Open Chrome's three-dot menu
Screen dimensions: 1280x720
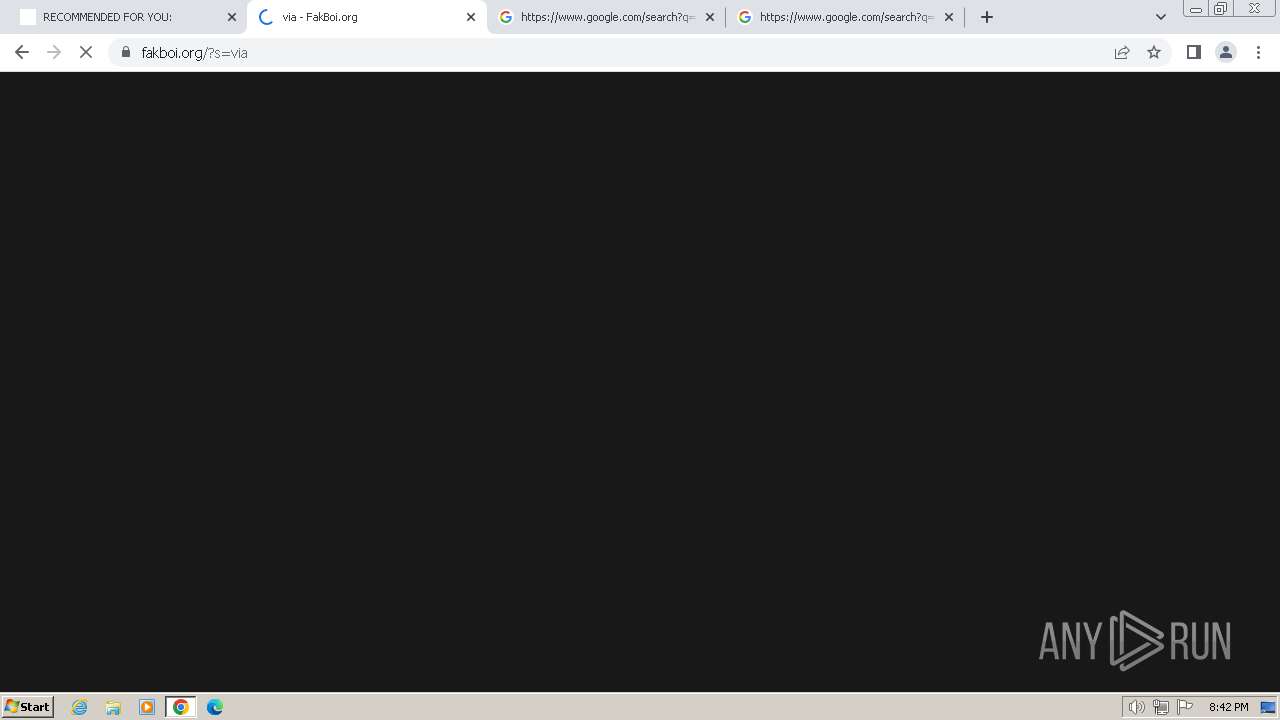tap(1258, 52)
